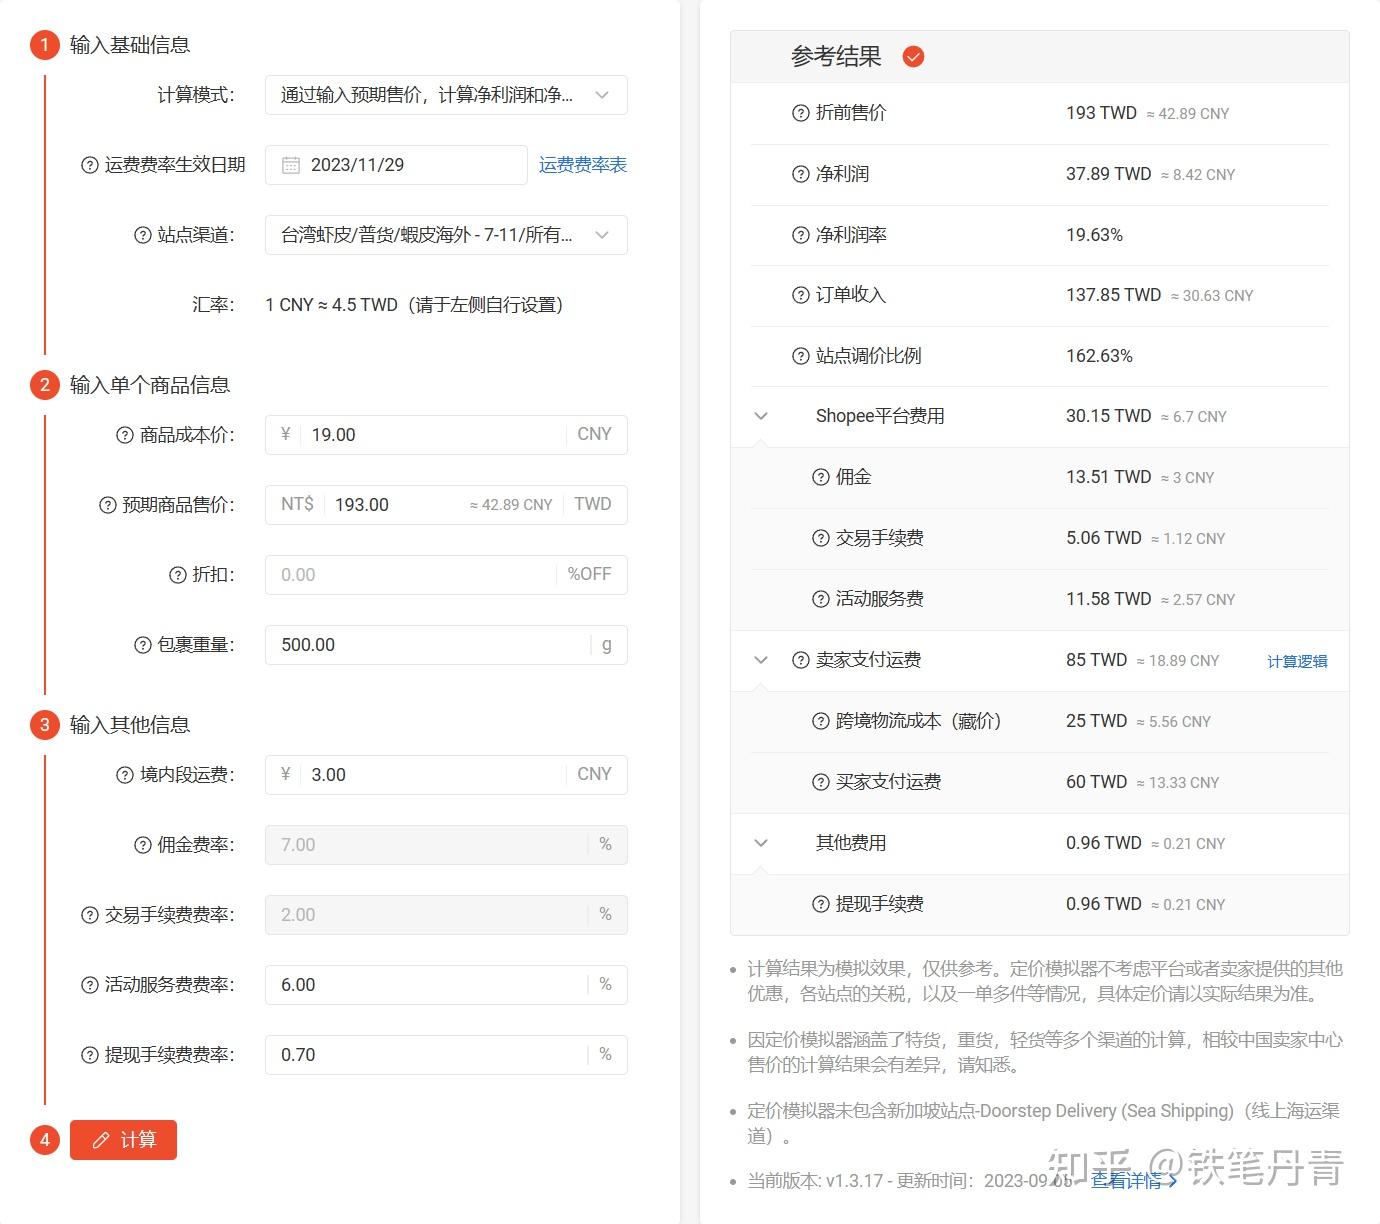The width and height of the screenshot is (1380, 1224).
Task: Click help icon beside 站点渠道
Action: coord(143,235)
